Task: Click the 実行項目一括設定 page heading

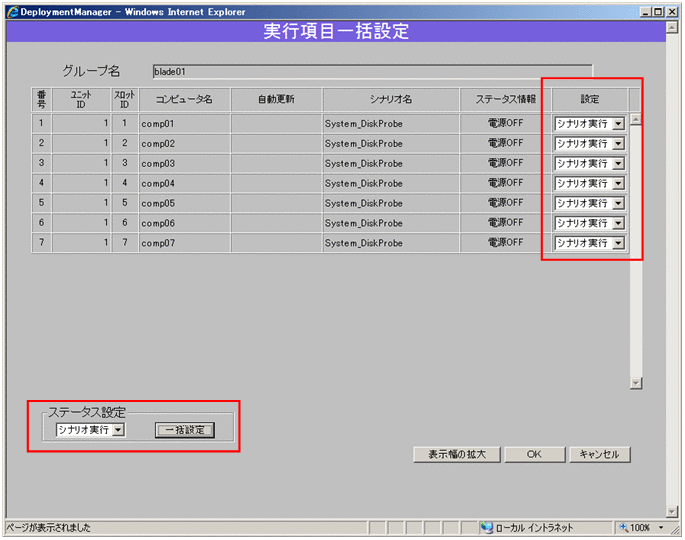Action: tap(336, 31)
